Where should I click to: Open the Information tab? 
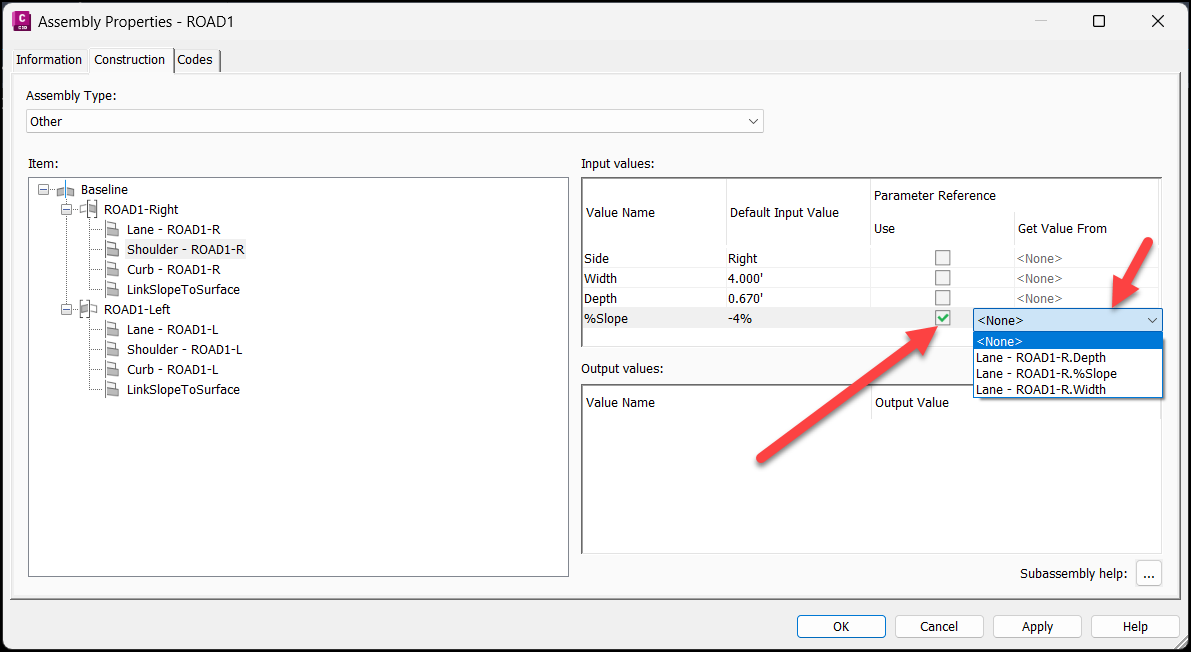click(x=49, y=60)
